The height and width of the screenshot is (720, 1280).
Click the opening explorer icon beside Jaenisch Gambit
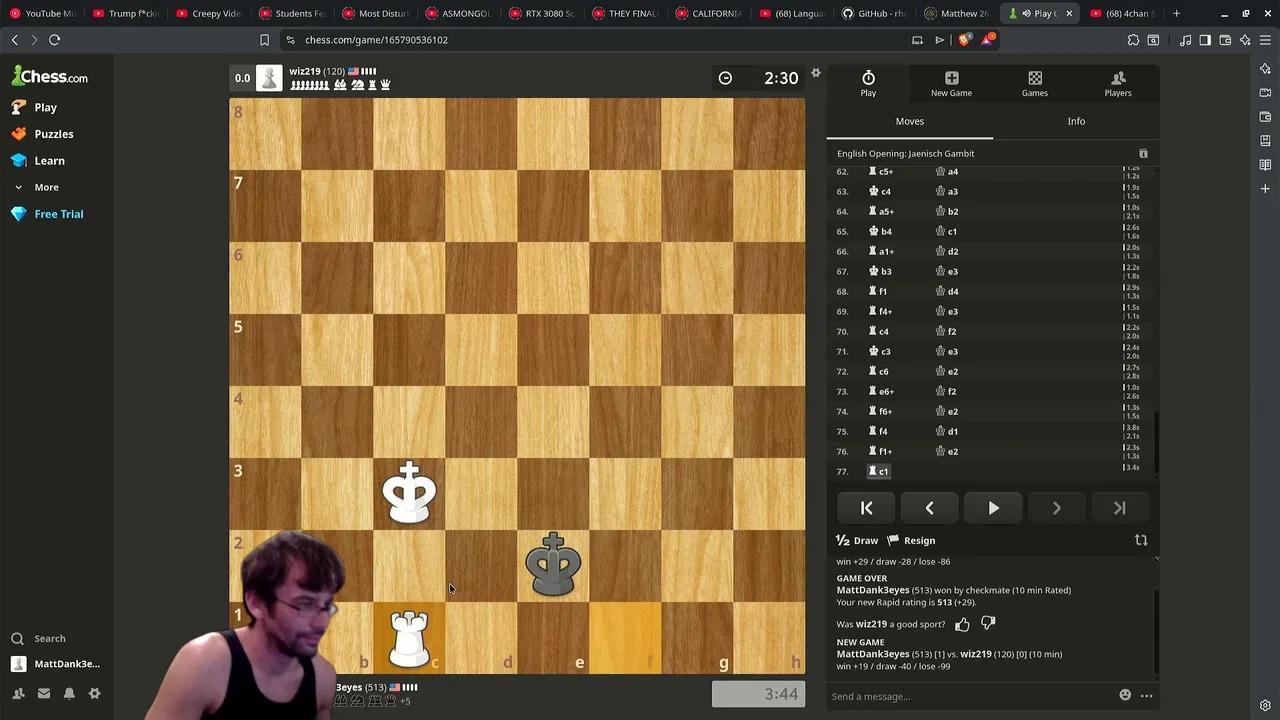pyautogui.click(x=1143, y=154)
